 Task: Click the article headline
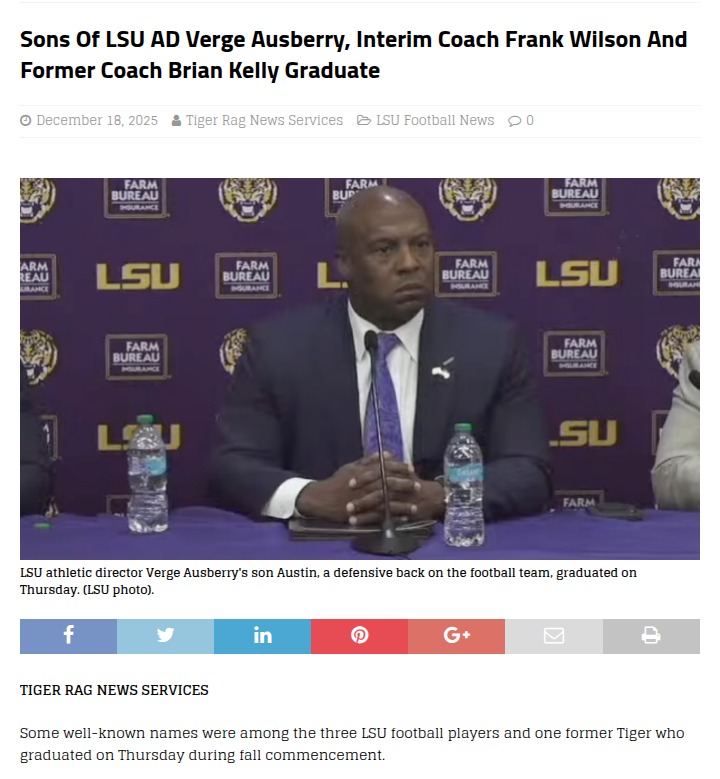click(353, 55)
